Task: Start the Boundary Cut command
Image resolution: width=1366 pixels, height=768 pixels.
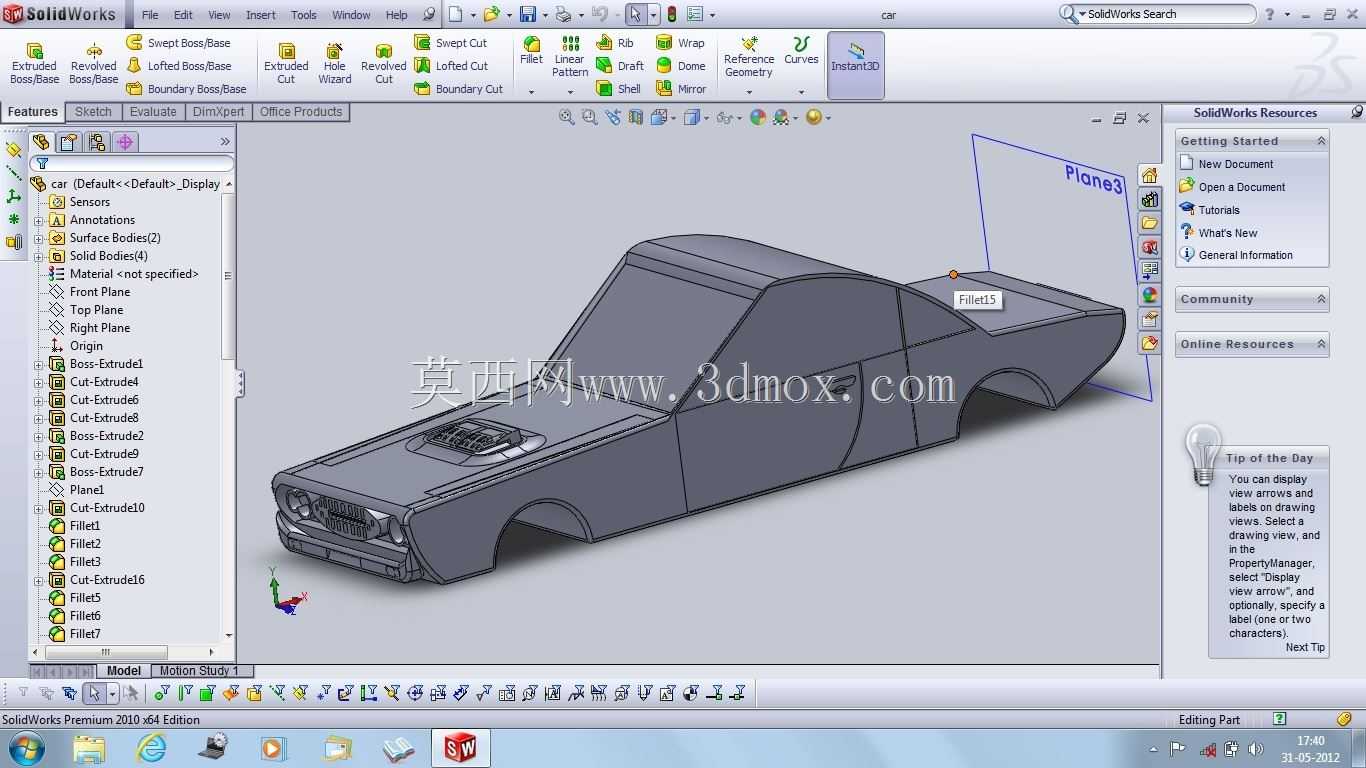Action: [459, 89]
